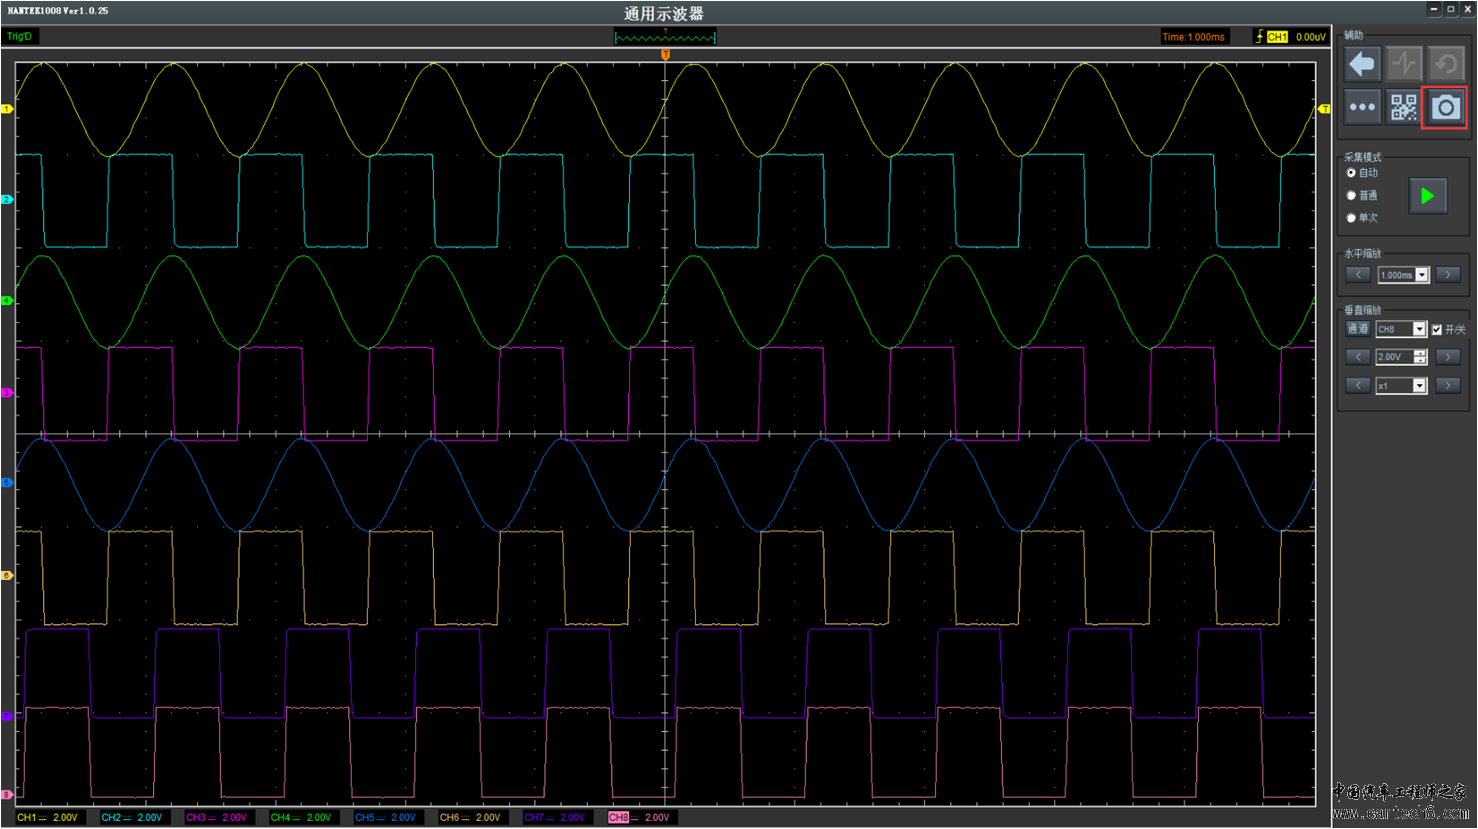Open the CH8 channel selection dropdown
This screenshot has height=829, width=1478.
click(x=1401, y=329)
